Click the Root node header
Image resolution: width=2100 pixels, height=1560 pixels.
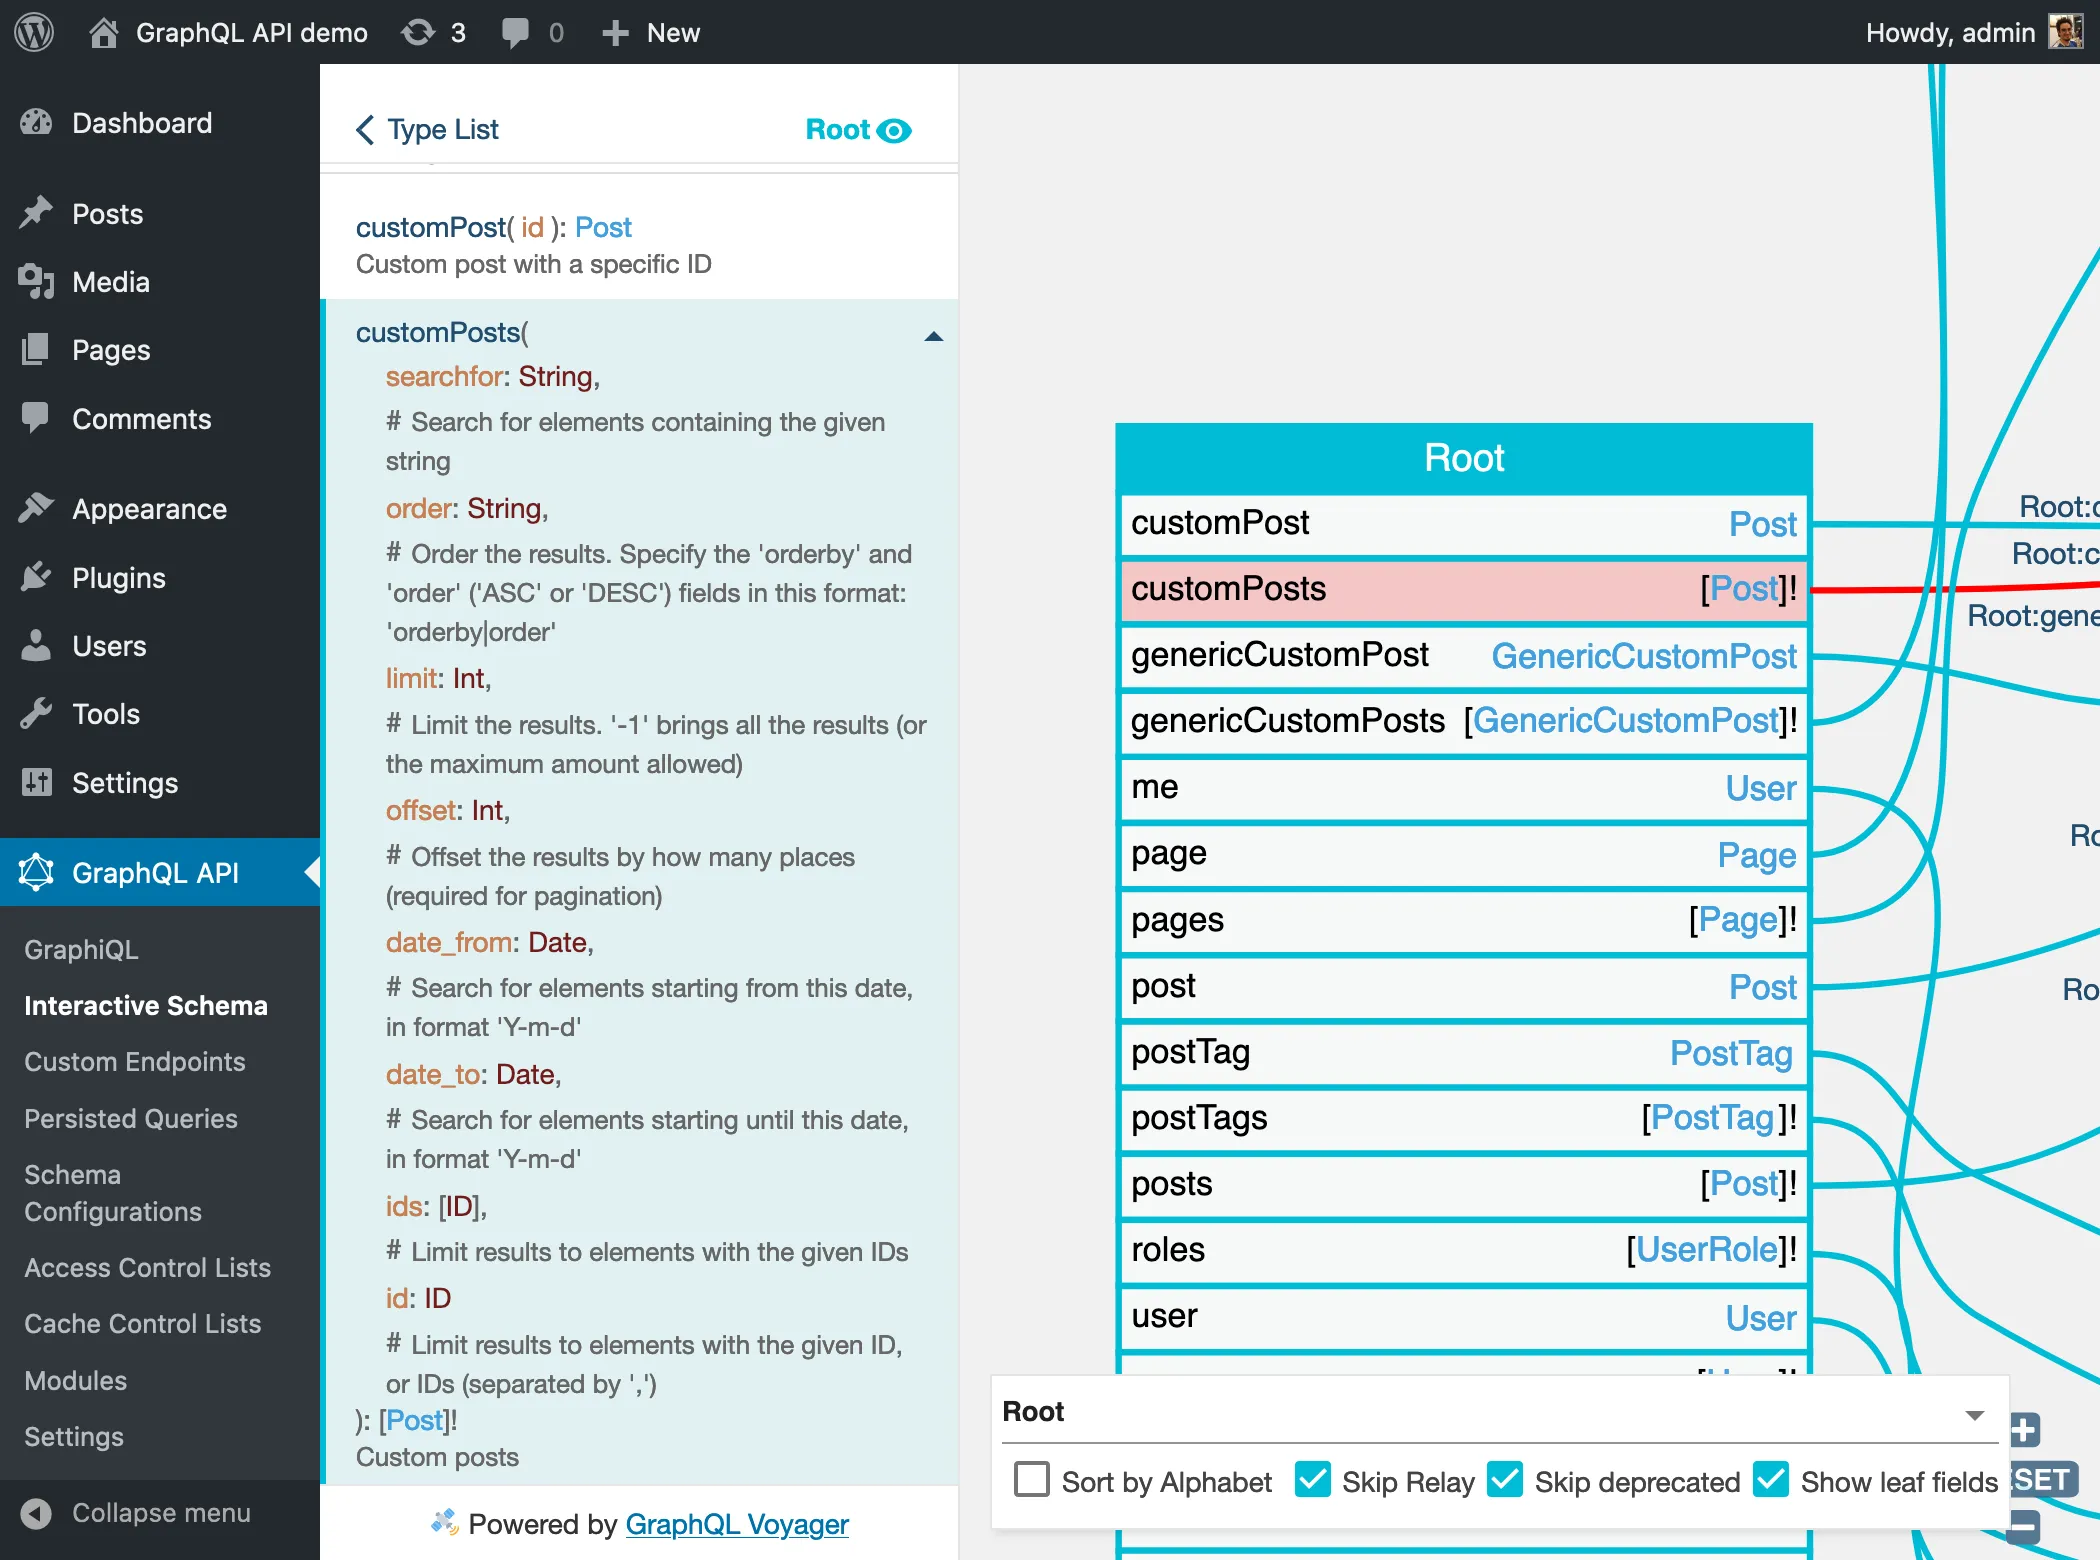pyautogui.click(x=1464, y=458)
